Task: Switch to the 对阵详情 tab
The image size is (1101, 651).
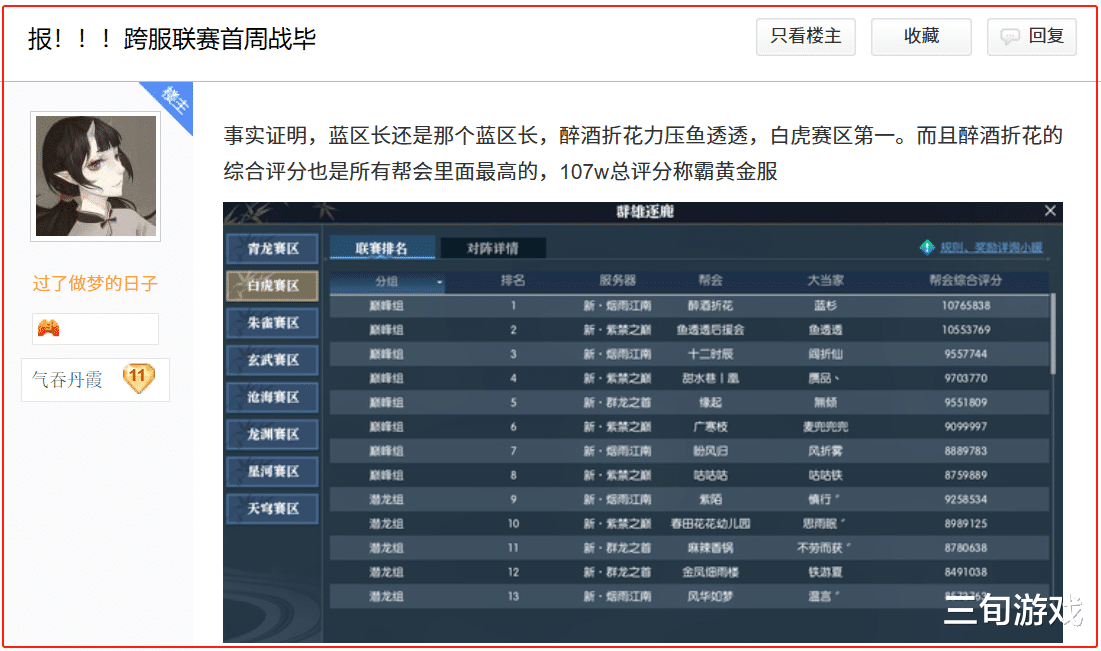Action: [492, 248]
